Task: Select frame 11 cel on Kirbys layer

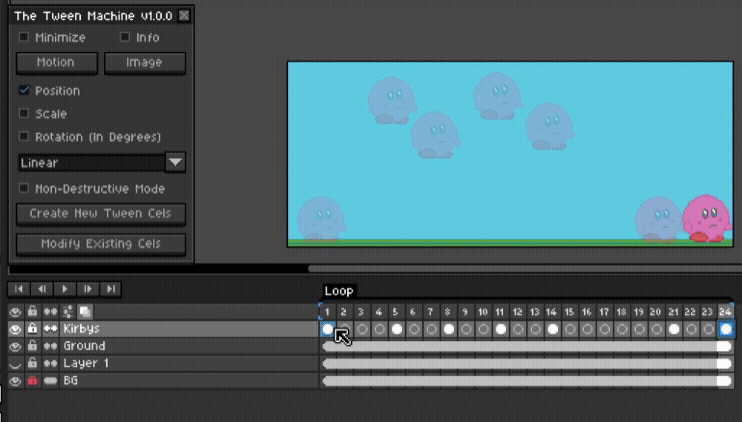Action: 500,329
